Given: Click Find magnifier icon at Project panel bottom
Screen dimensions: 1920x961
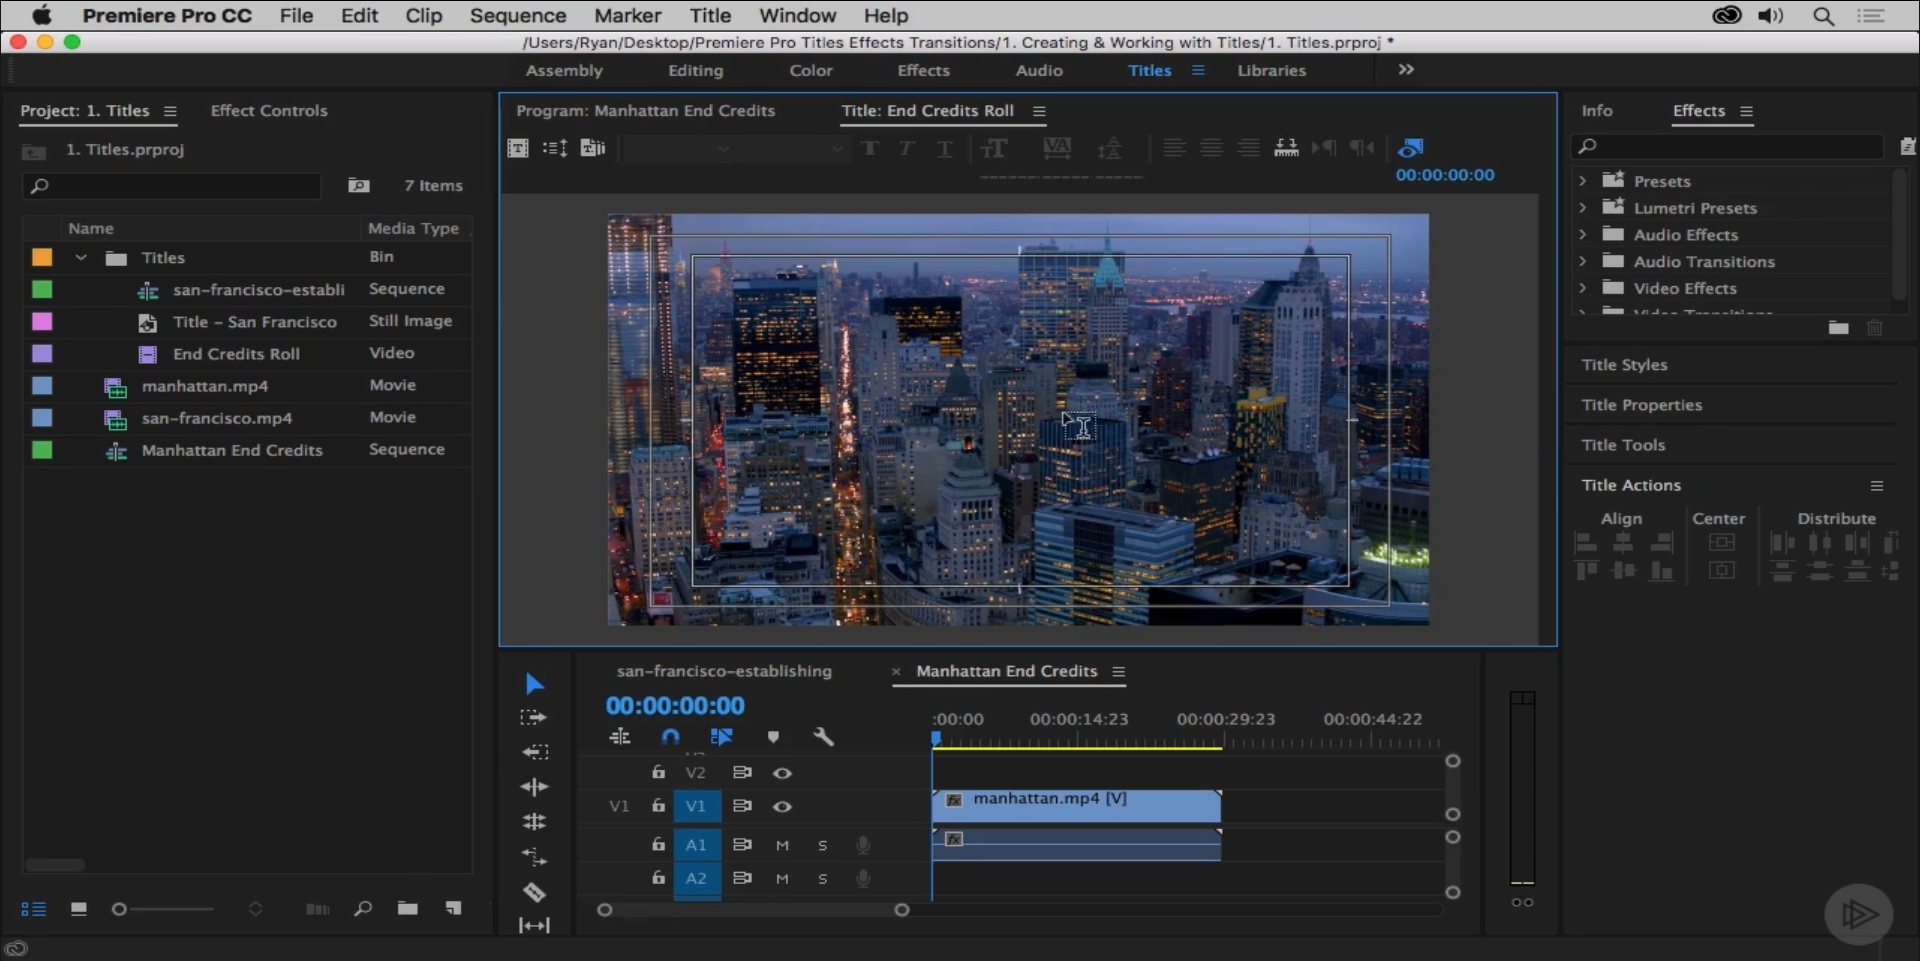Looking at the screenshot, I should [x=363, y=909].
